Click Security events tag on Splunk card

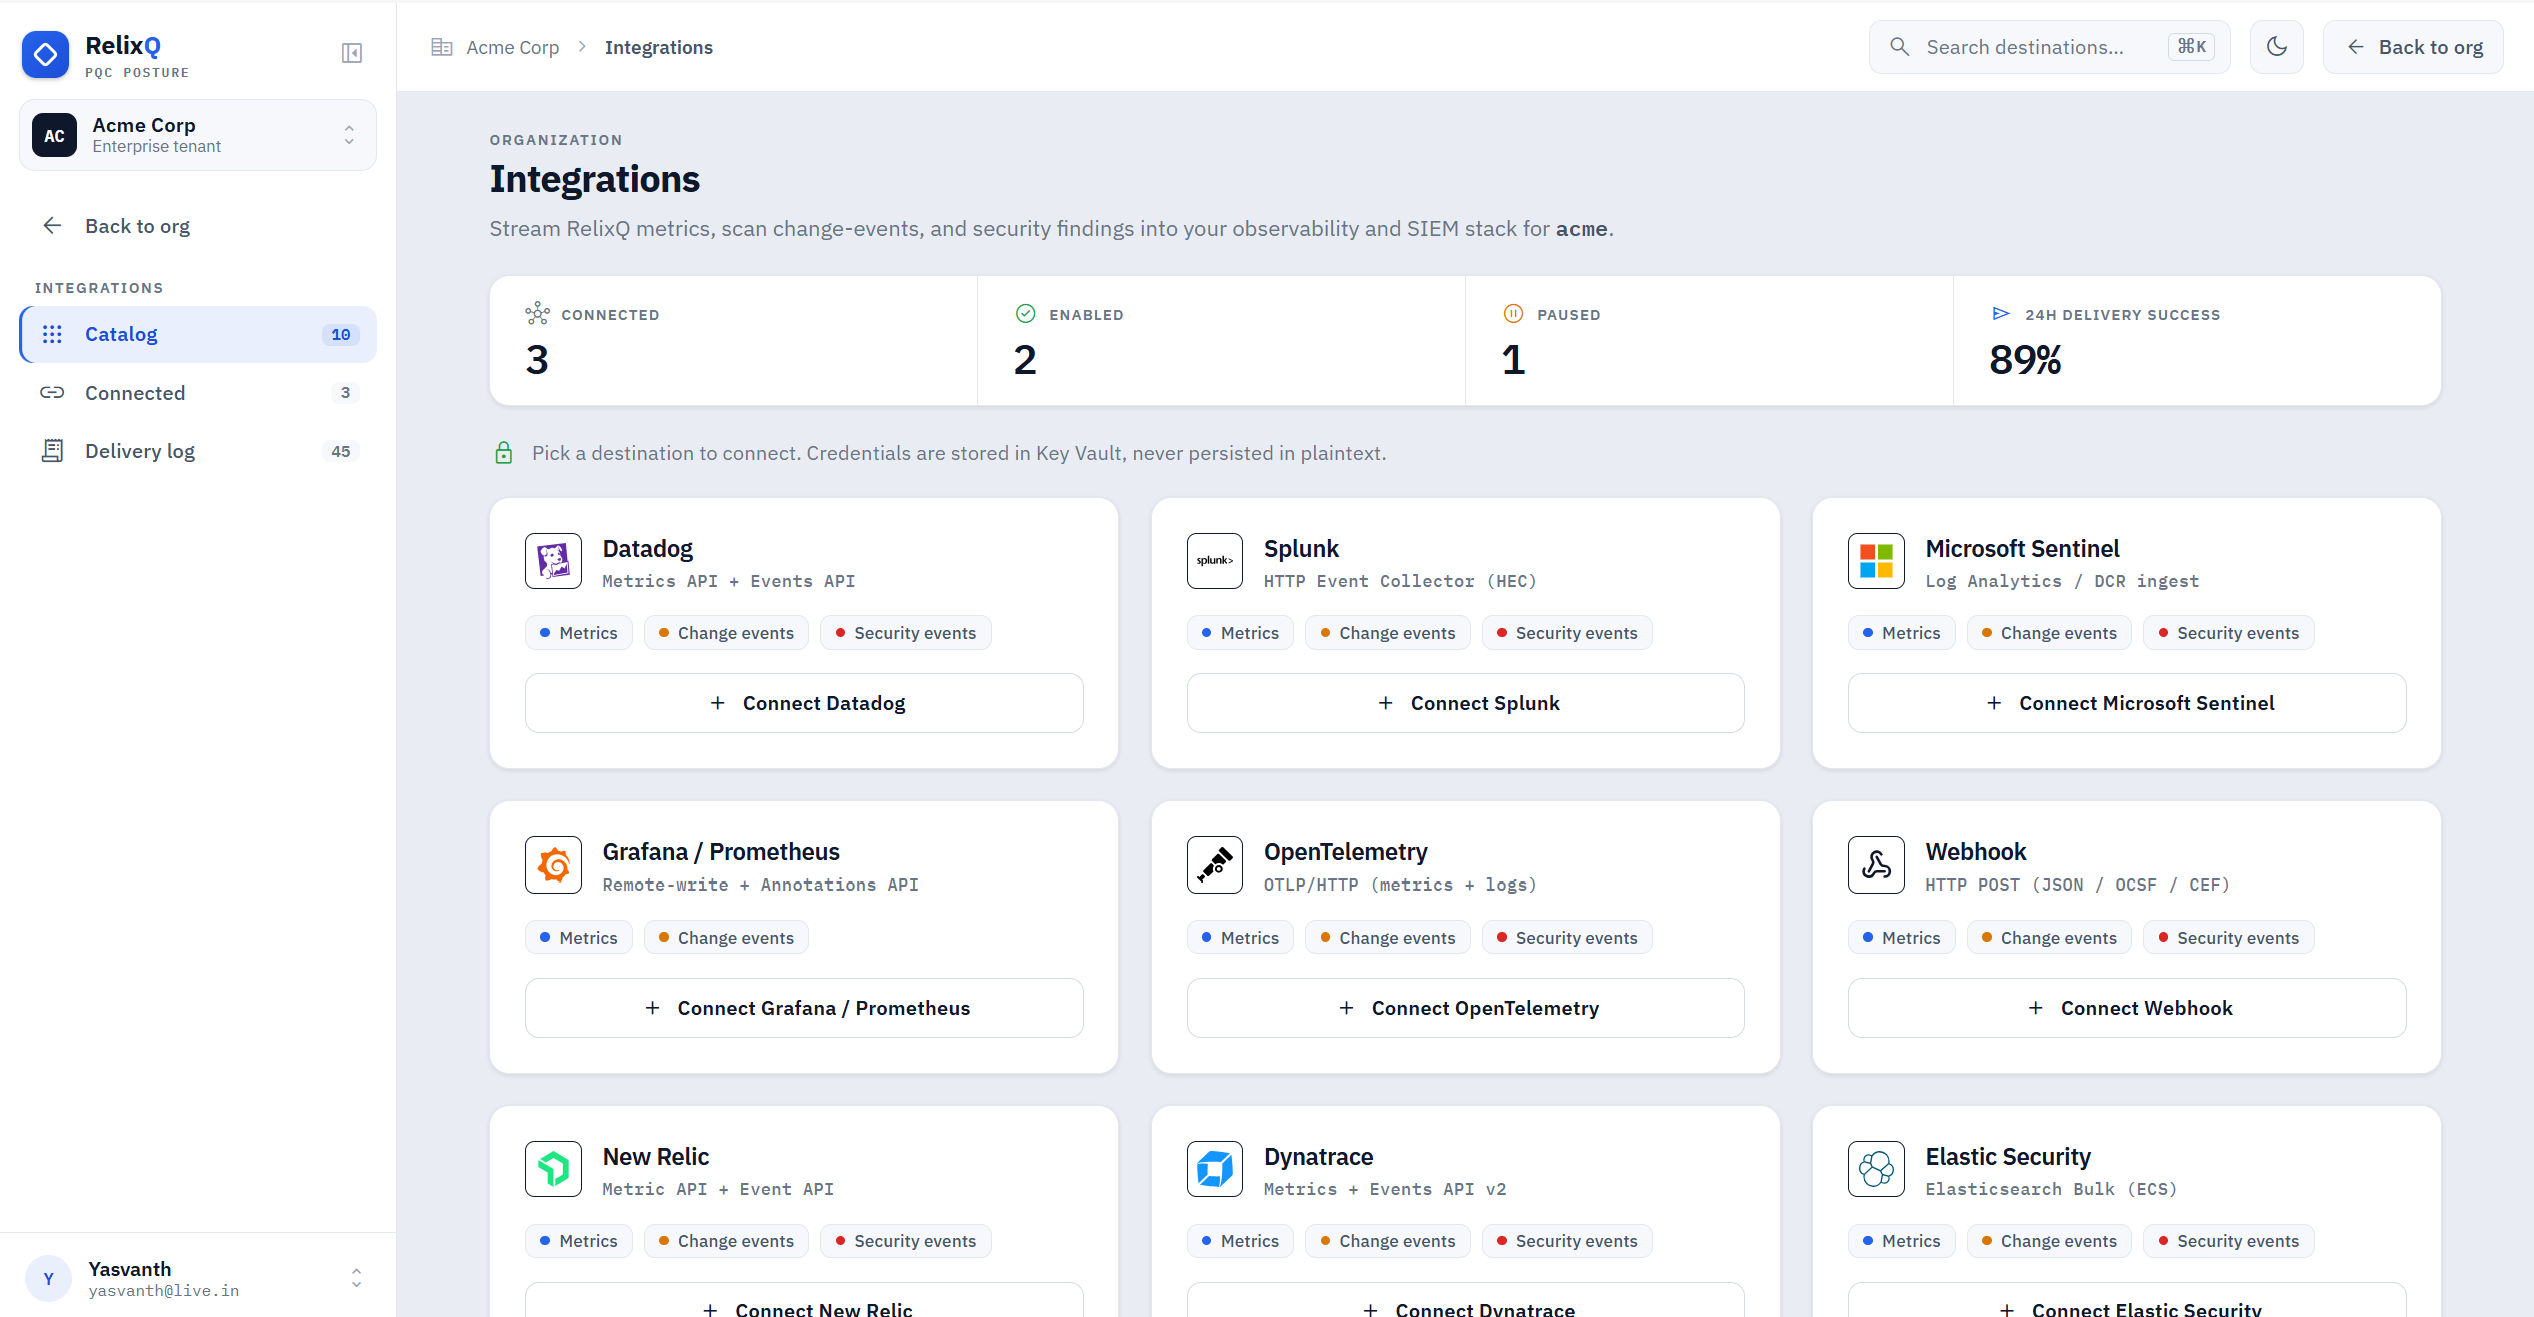[x=1566, y=633]
